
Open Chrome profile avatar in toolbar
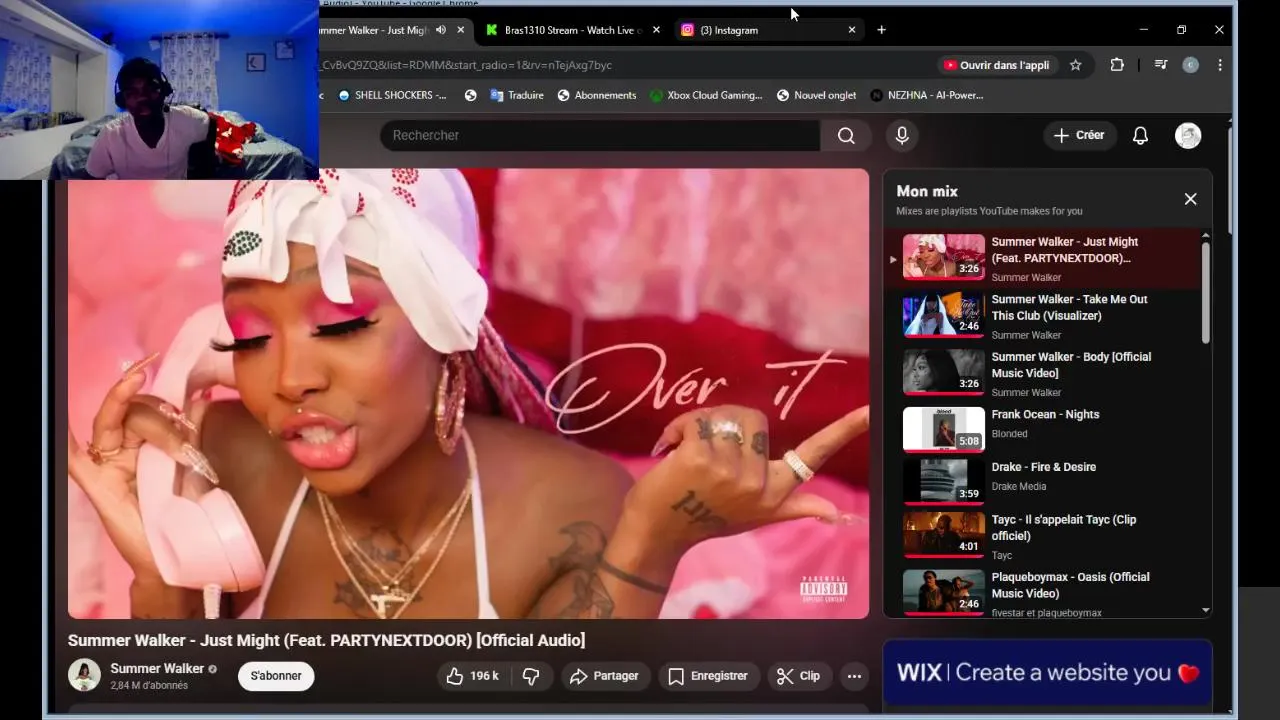[x=1190, y=65]
